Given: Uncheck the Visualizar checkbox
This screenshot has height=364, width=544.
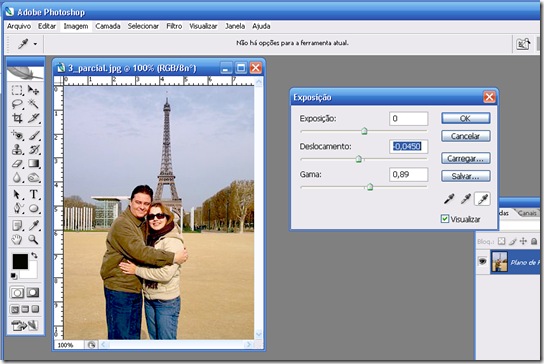Looking at the screenshot, I should coord(445,219).
